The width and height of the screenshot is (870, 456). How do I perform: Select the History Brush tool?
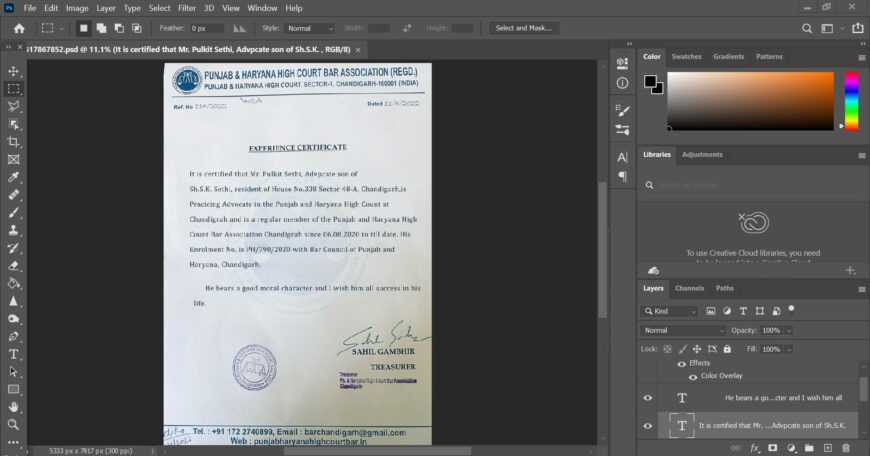click(x=13, y=248)
